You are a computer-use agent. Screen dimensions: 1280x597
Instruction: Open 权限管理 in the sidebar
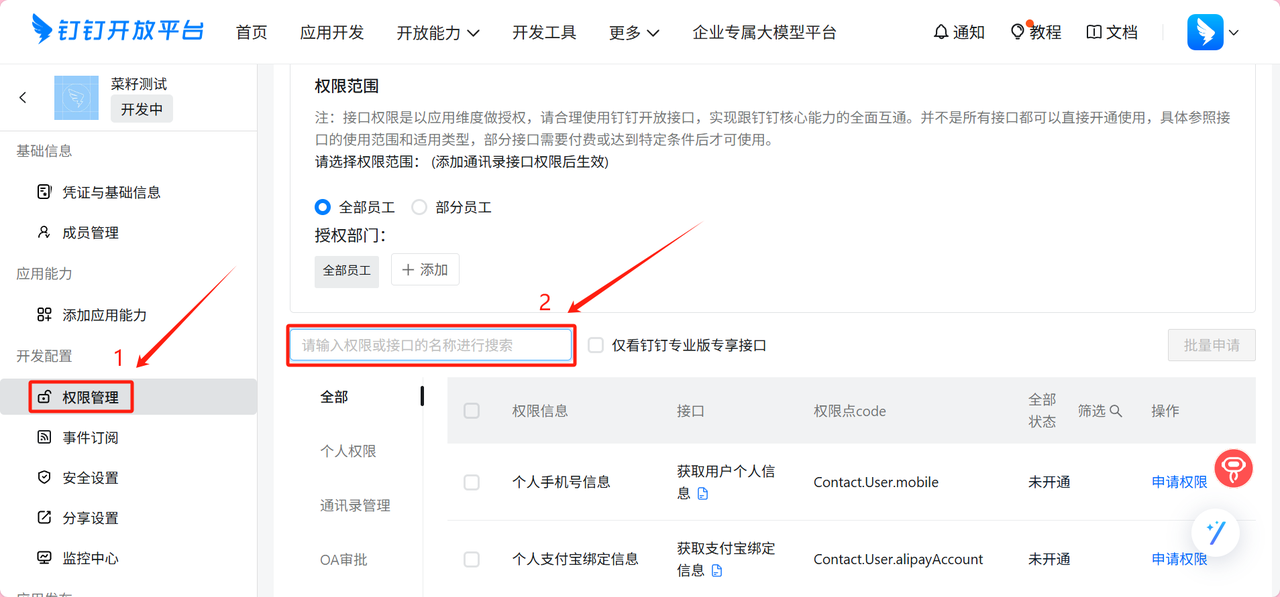pos(90,397)
